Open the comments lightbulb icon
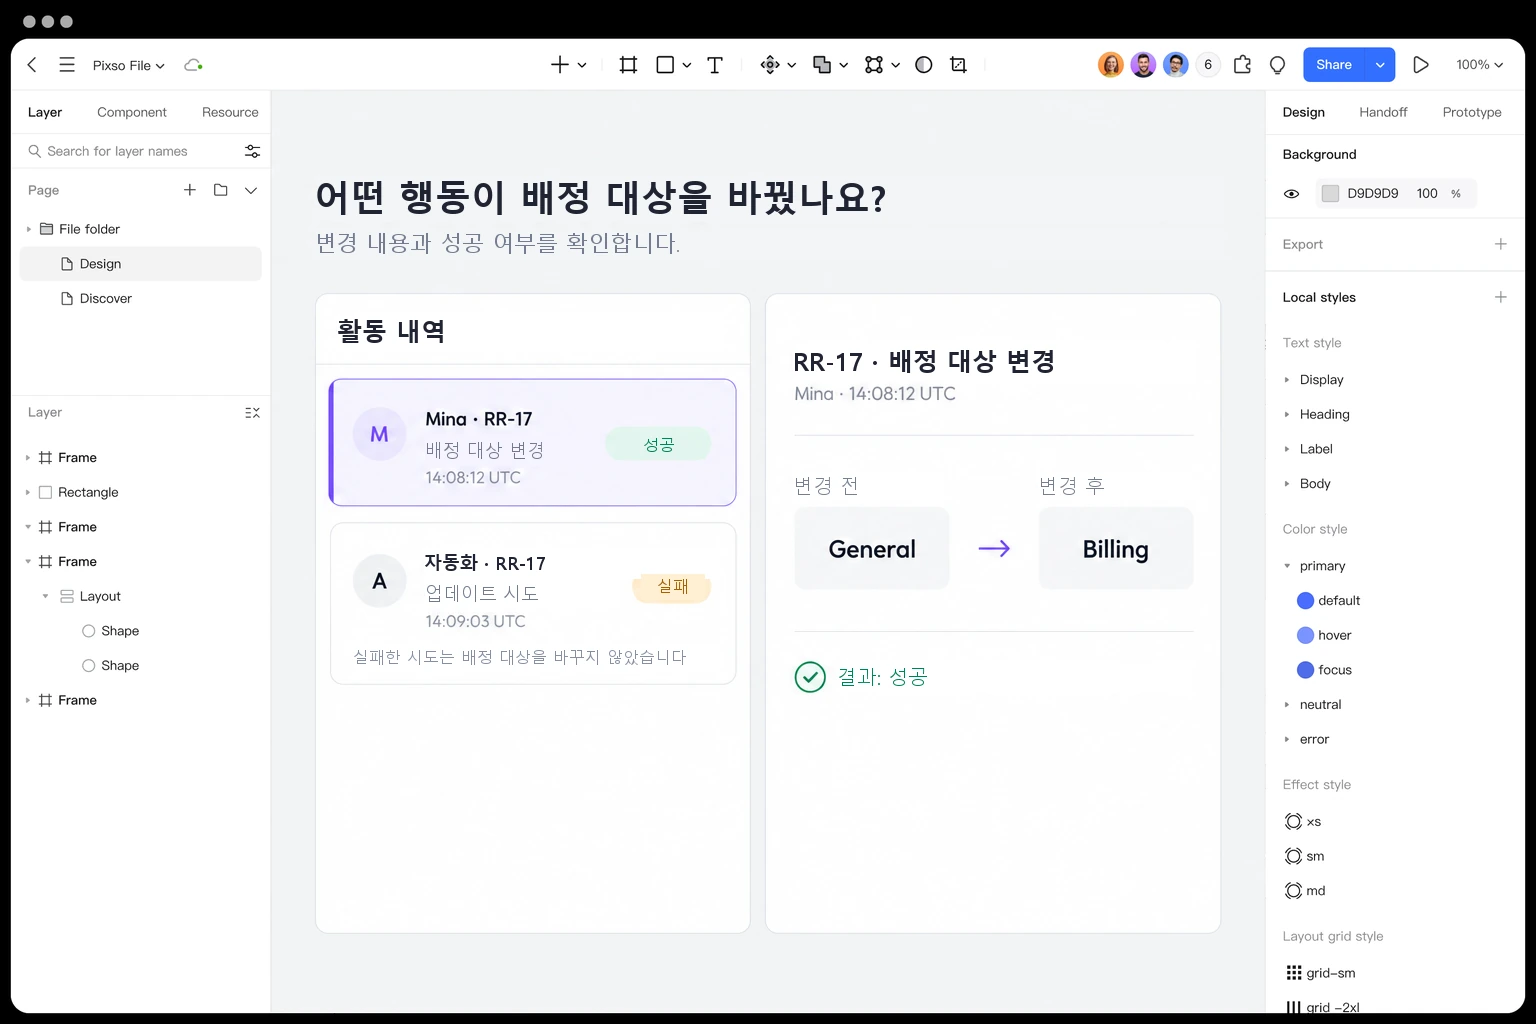 [1277, 65]
